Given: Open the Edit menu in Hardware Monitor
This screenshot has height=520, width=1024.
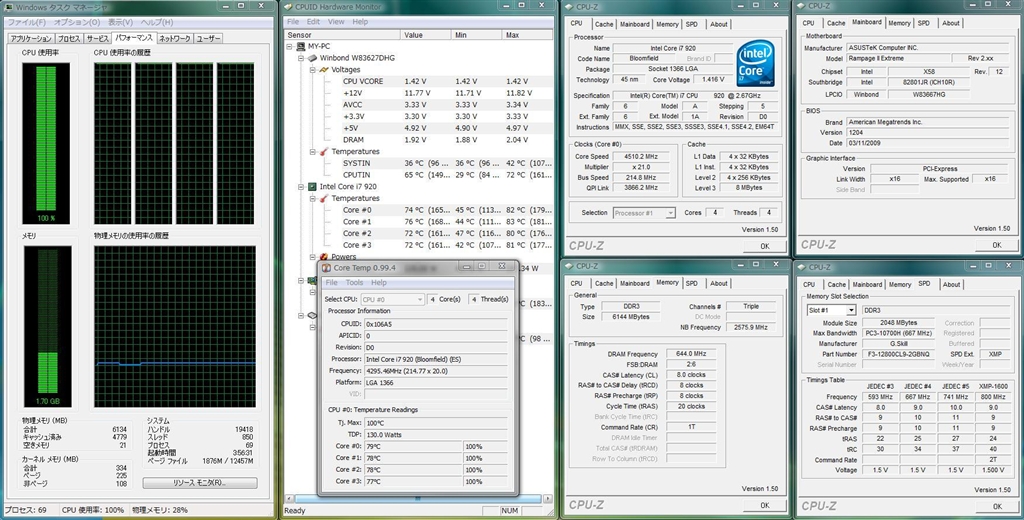Looking at the screenshot, I should 313,22.
